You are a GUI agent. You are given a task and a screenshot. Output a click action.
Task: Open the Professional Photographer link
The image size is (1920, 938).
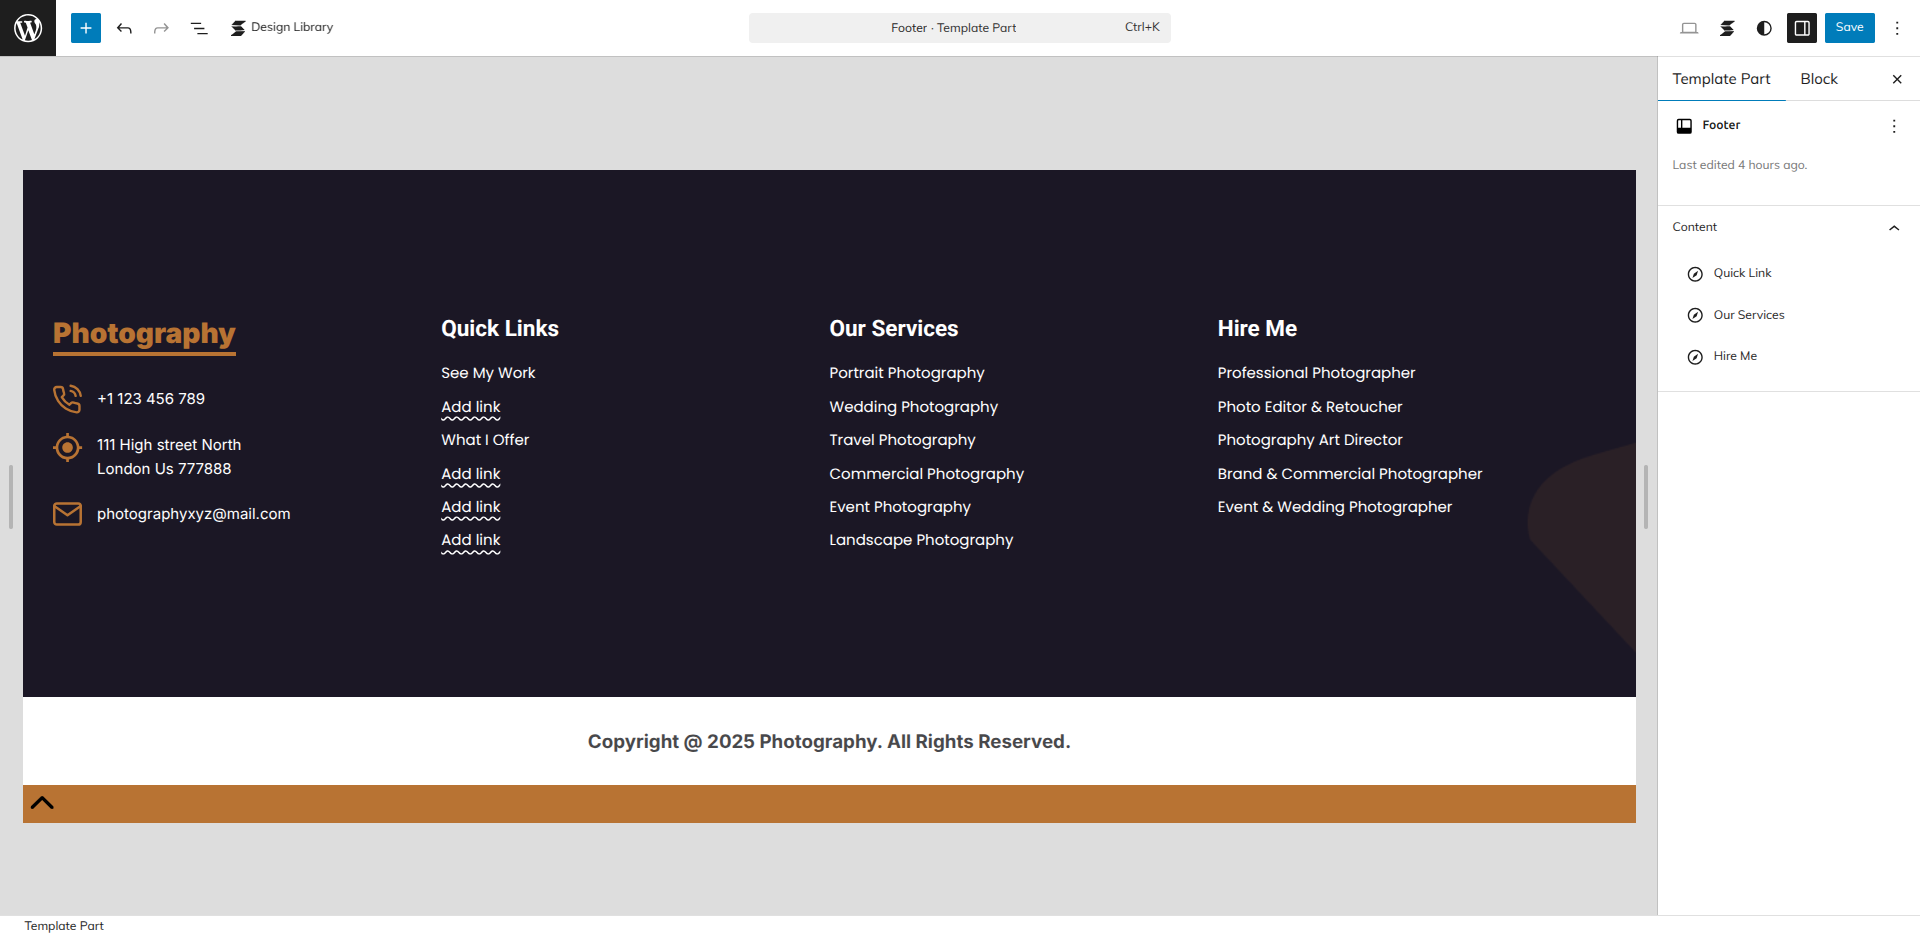1316,373
